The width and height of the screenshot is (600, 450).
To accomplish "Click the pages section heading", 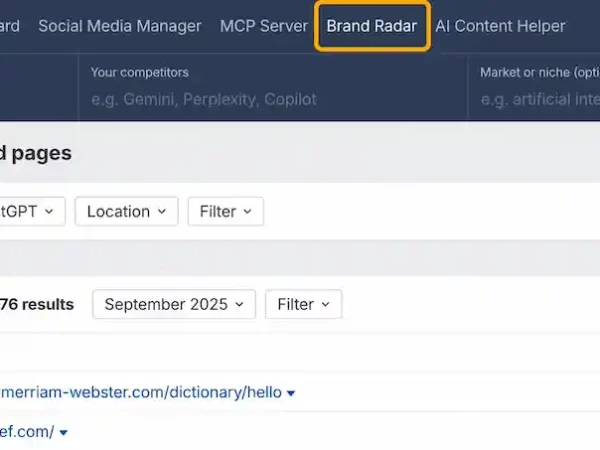I will pos(36,153).
